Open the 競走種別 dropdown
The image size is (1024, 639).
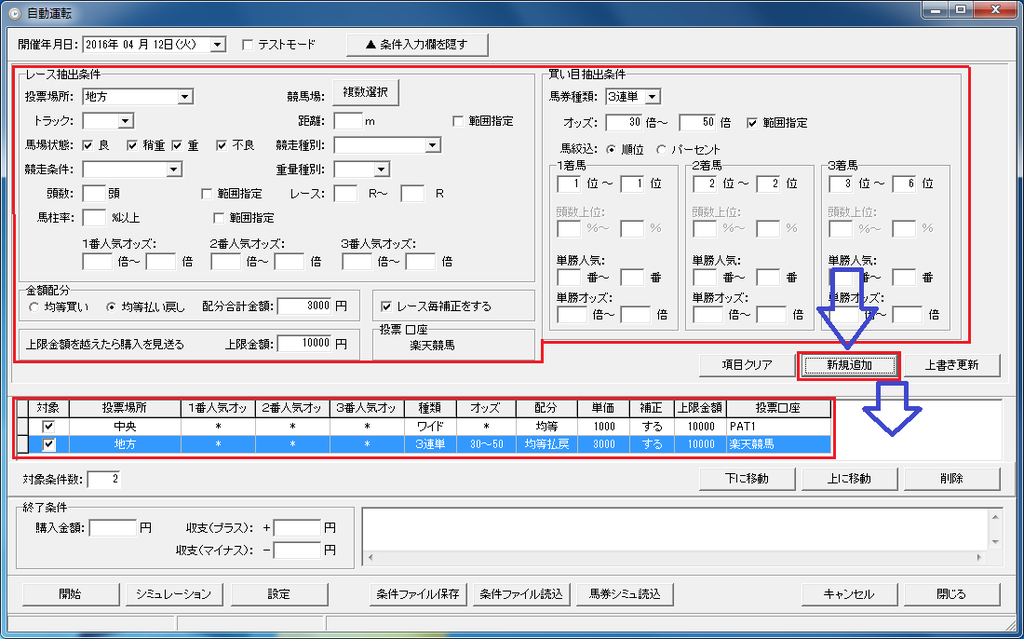click(432, 145)
